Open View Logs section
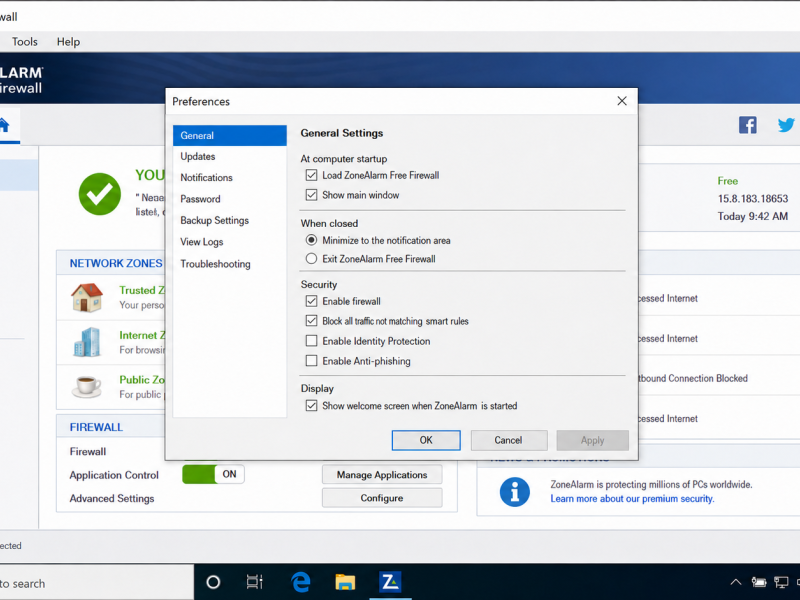Screen dimensions: 800x600 click(230, 242)
